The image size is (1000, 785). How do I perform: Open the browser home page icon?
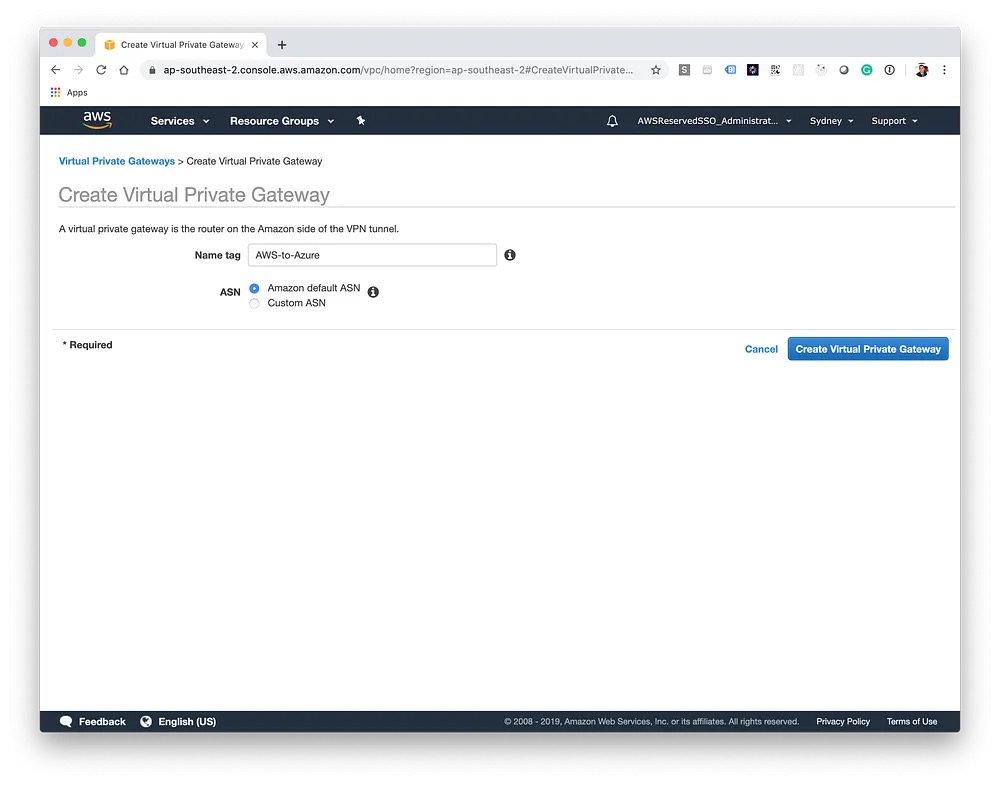tap(124, 70)
